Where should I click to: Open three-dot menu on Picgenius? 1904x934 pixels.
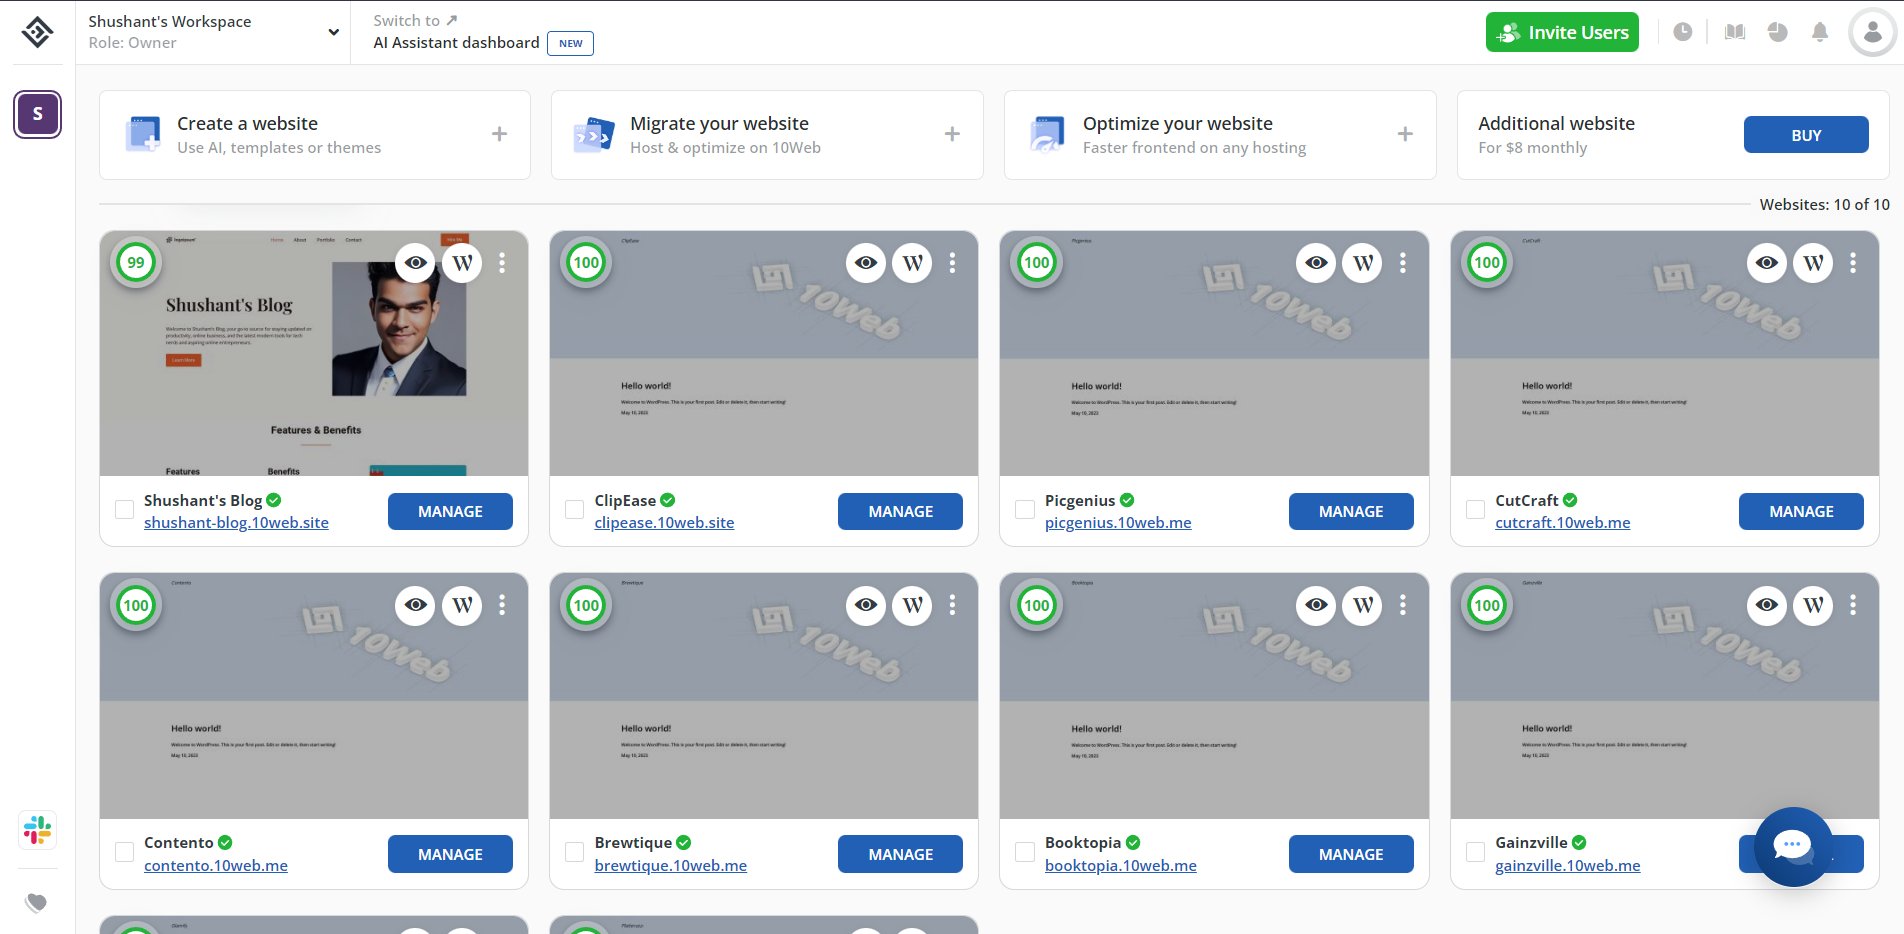point(1403,263)
